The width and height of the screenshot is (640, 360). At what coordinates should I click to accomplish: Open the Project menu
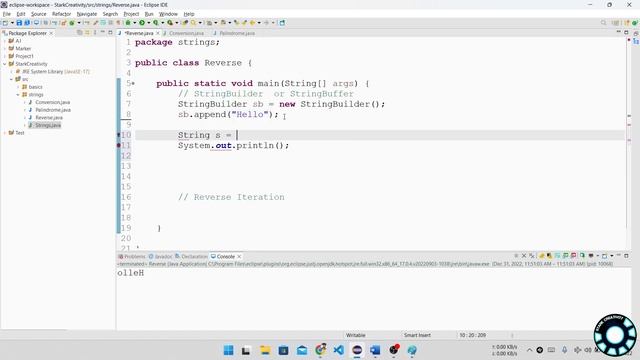[x=131, y=14]
